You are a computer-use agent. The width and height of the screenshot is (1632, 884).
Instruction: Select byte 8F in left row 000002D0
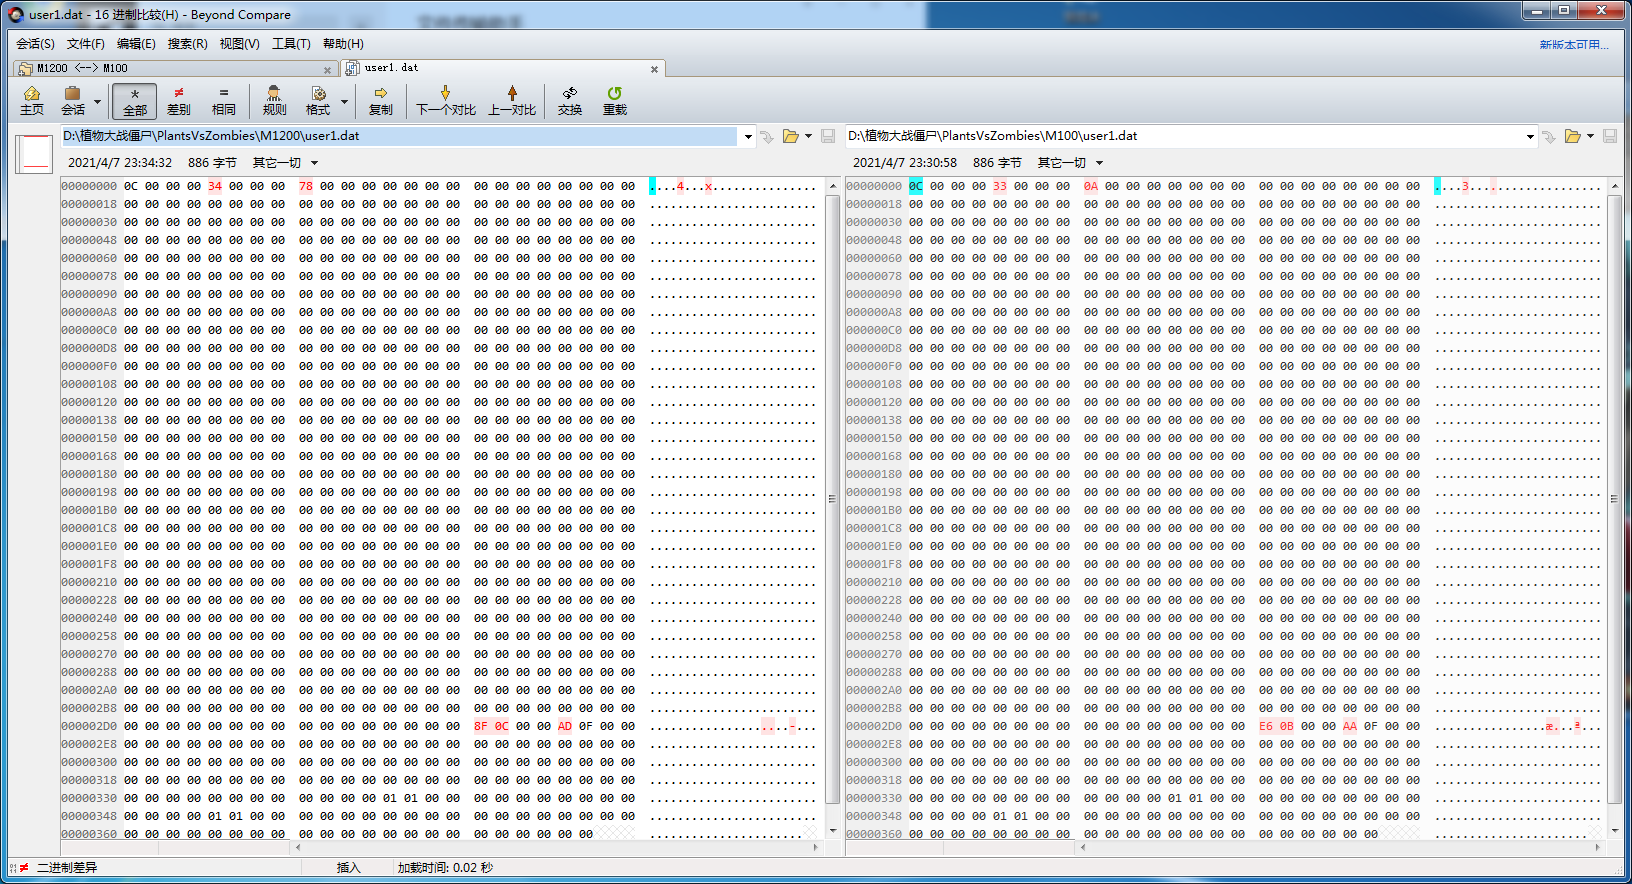coord(481,726)
